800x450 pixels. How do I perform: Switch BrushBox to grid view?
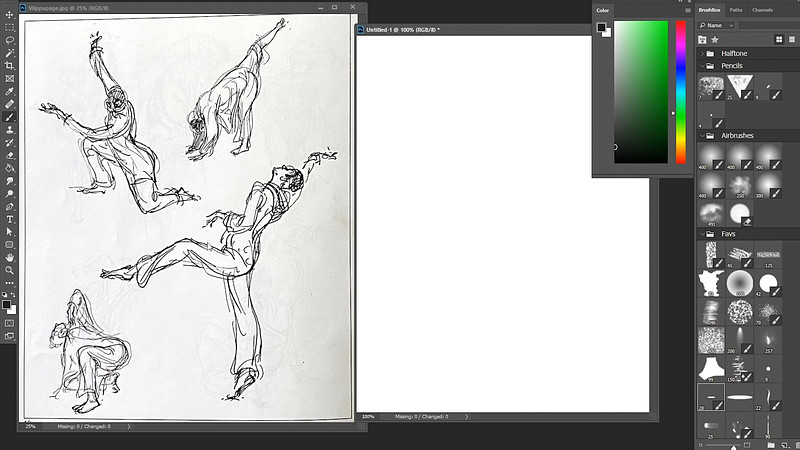click(779, 39)
